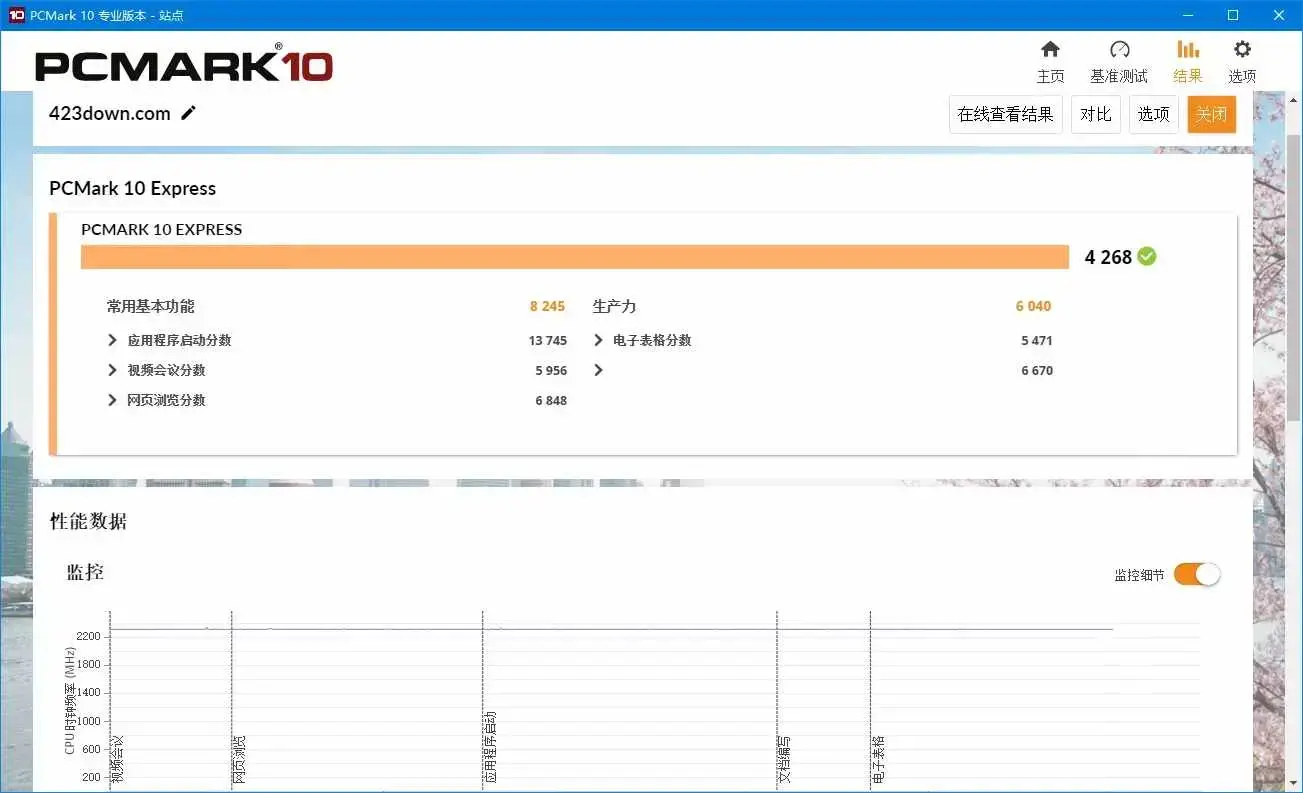The image size is (1303, 793).
Task: Click the orange 关闭 close result button
Action: click(1211, 113)
